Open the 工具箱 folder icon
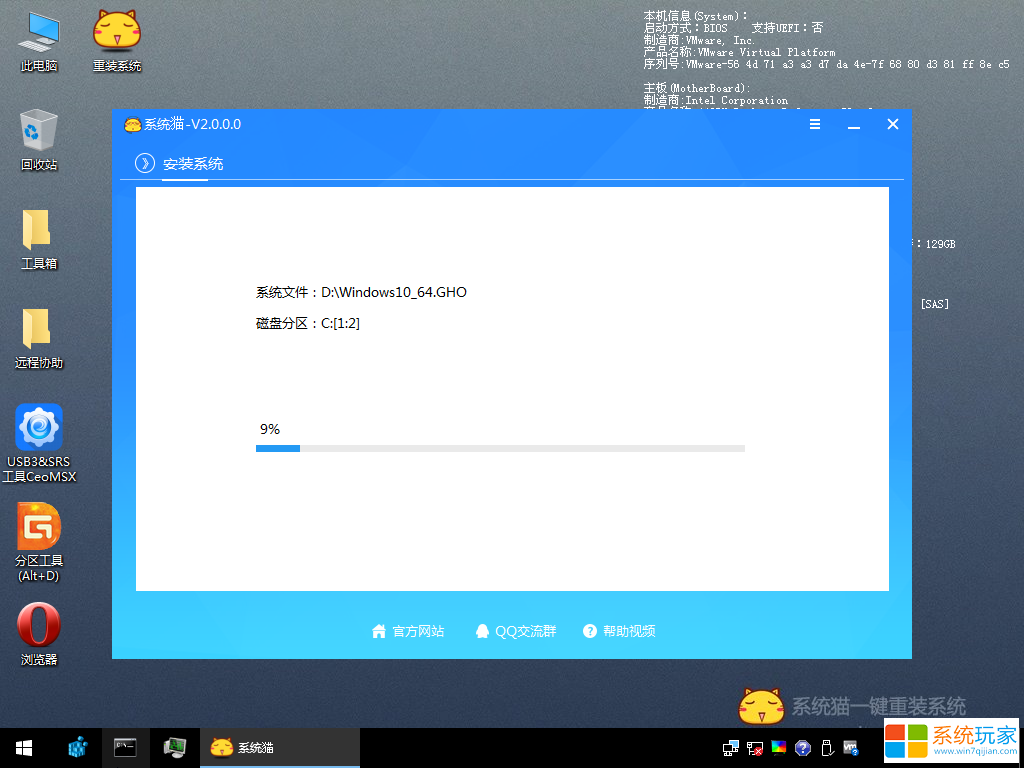This screenshot has height=768, width=1024. click(39, 239)
